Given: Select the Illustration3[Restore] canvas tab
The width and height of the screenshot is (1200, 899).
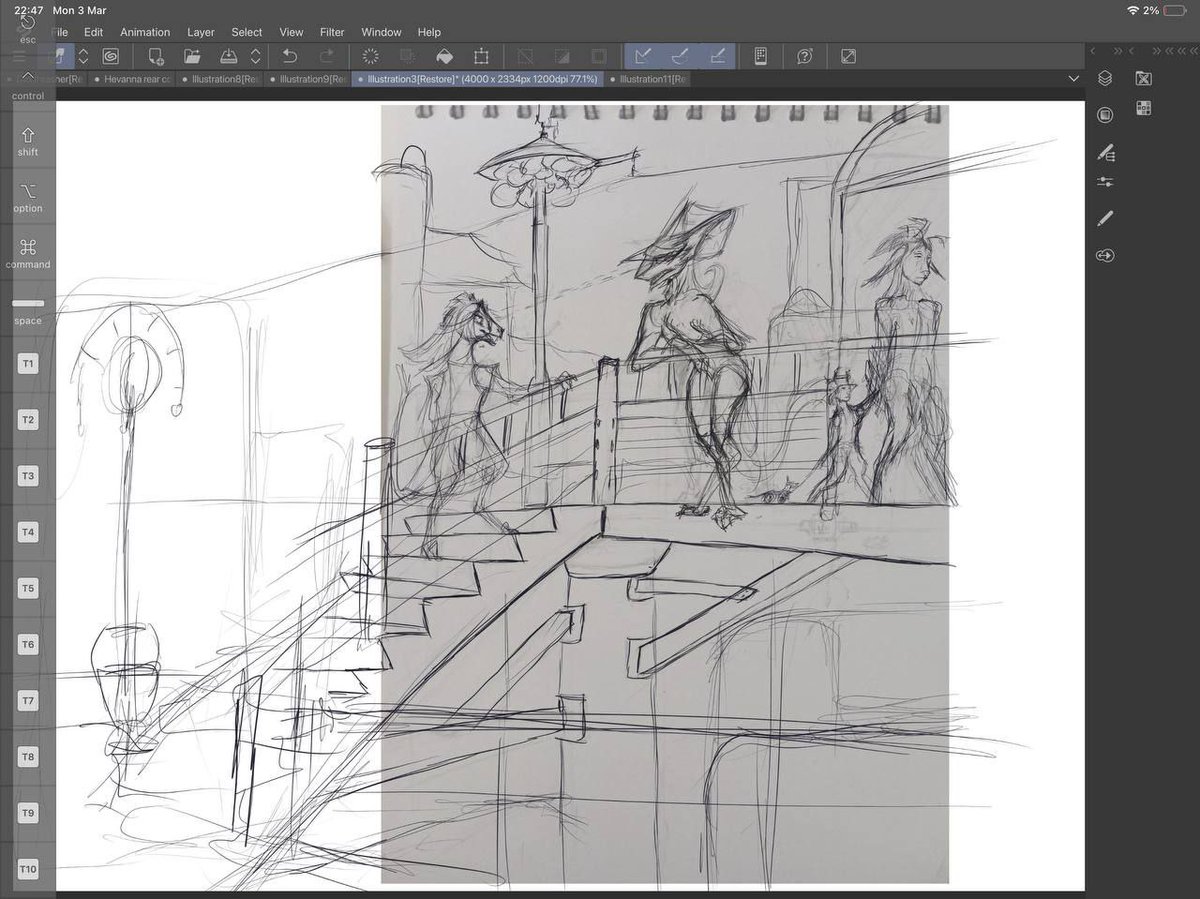Looking at the screenshot, I should tap(478, 79).
